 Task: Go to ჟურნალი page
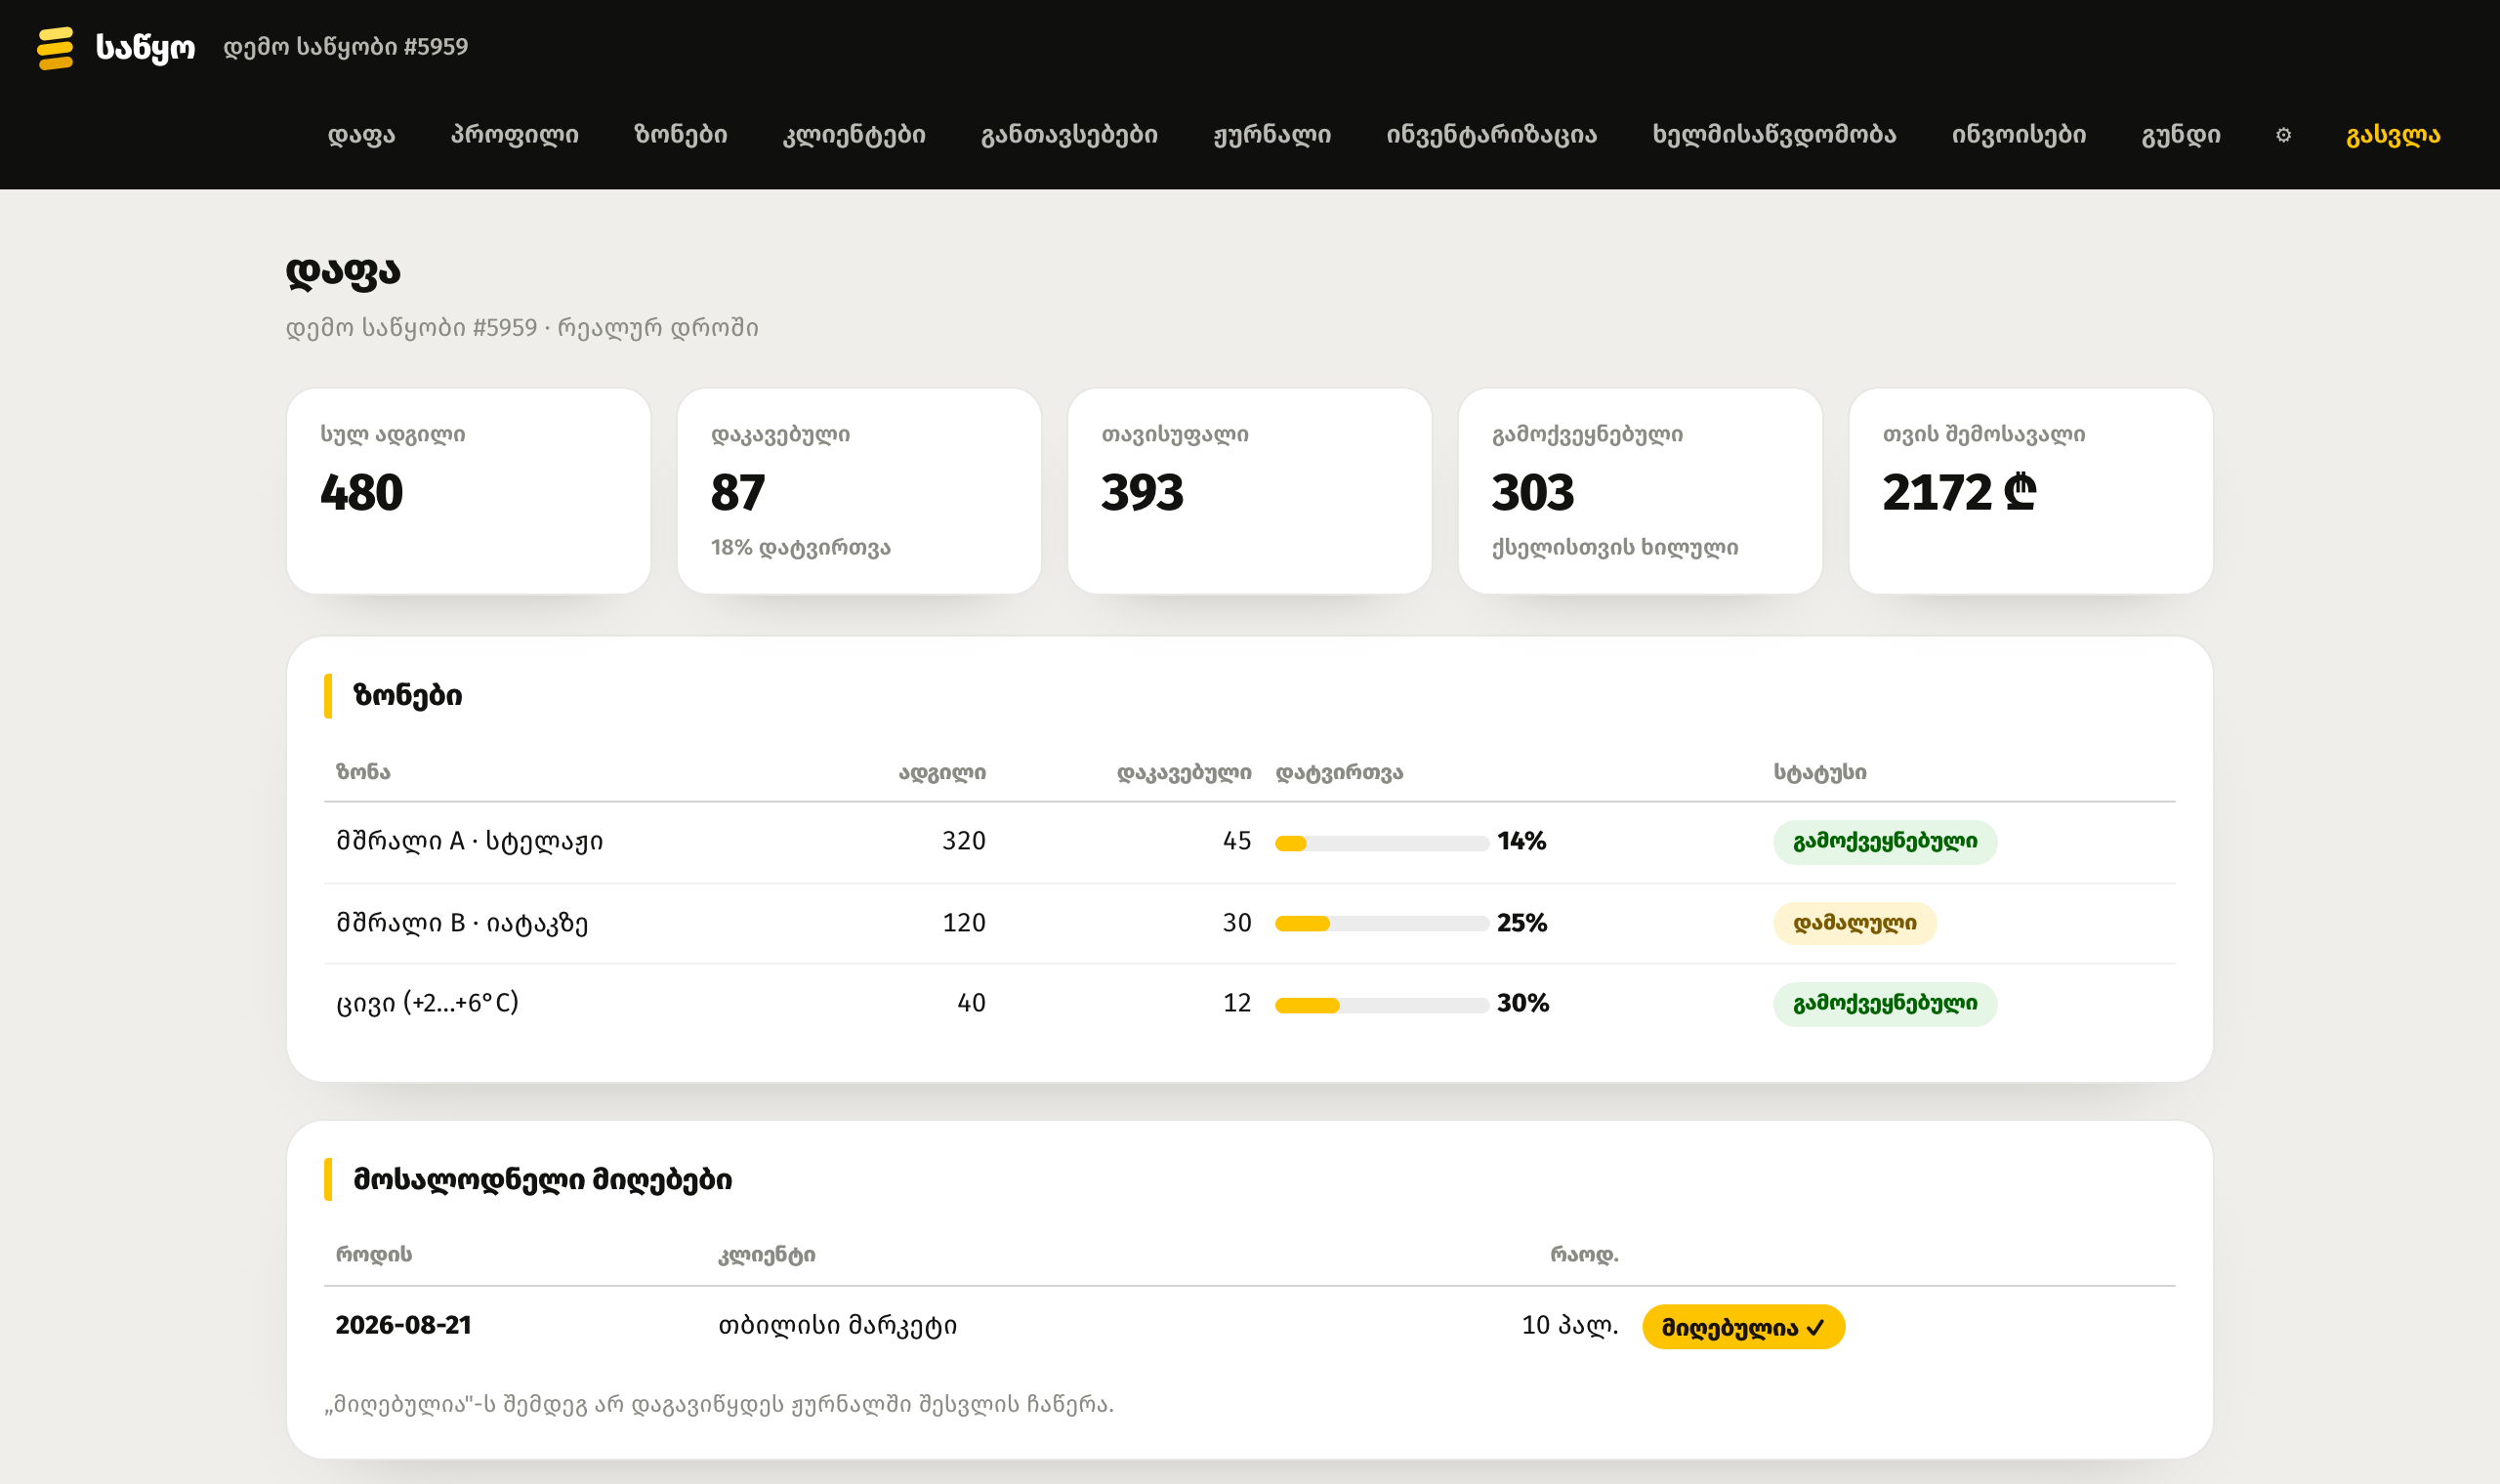[1272, 135]
